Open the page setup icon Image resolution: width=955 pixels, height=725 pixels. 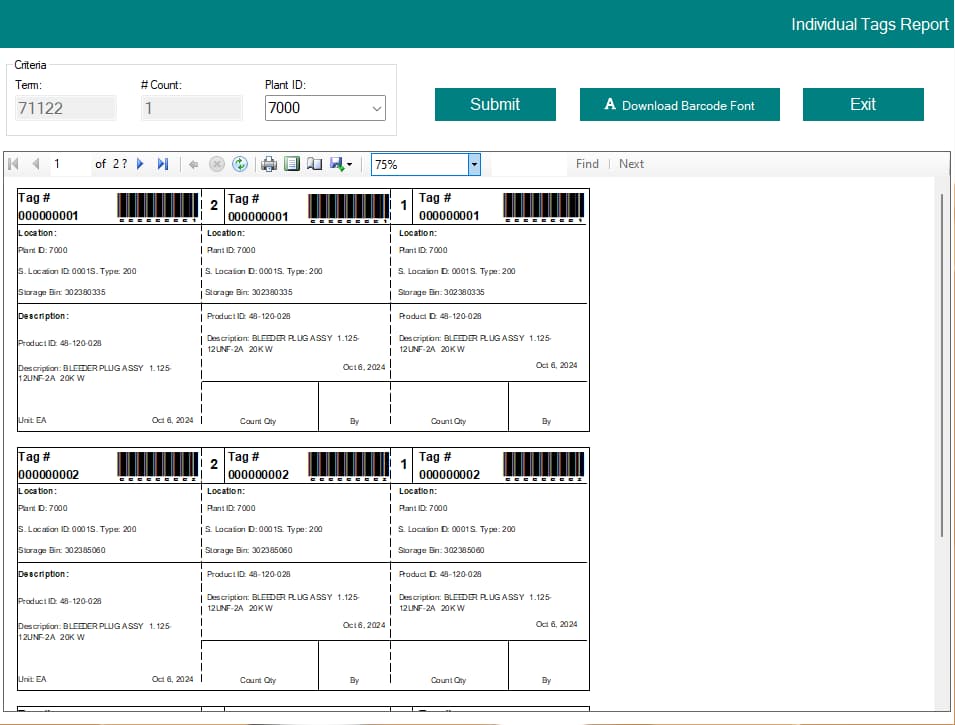(x=314, y=164)
